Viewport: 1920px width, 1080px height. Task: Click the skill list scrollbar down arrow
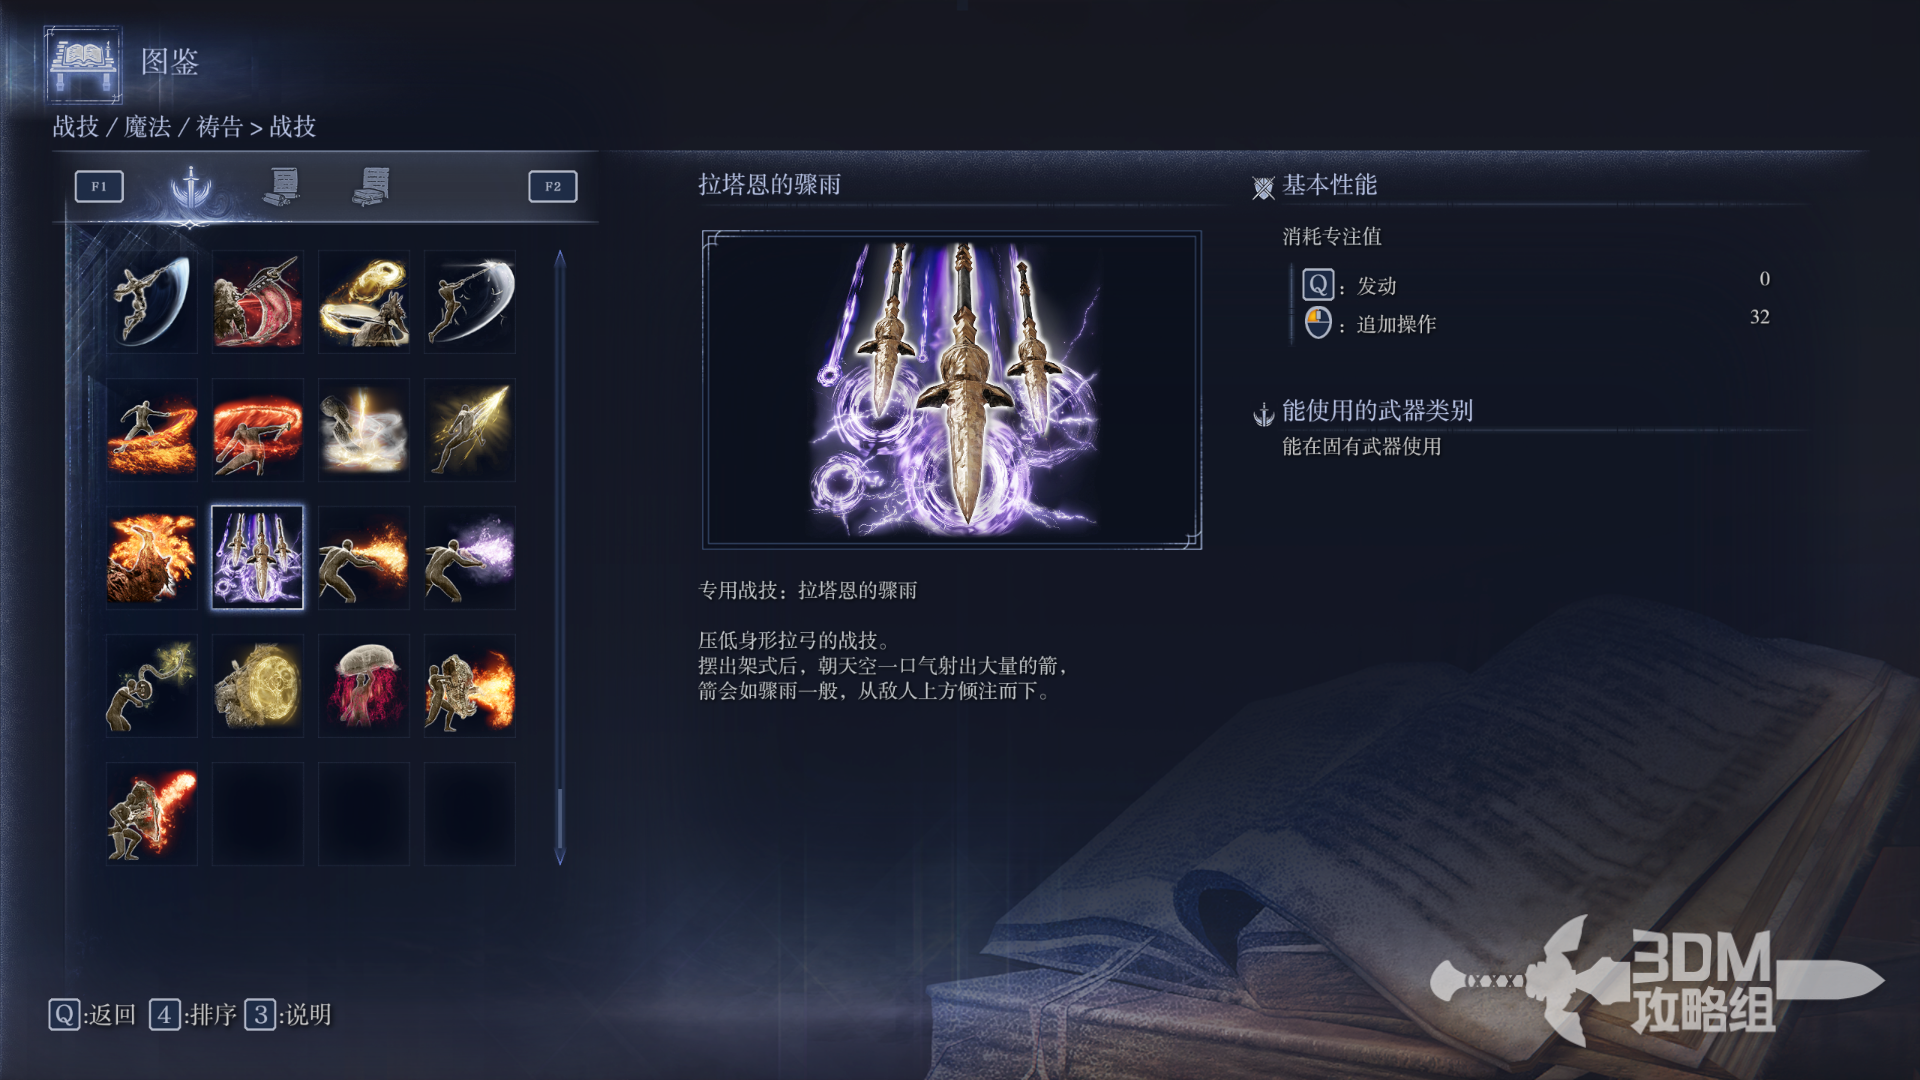[x=560, y=857]
